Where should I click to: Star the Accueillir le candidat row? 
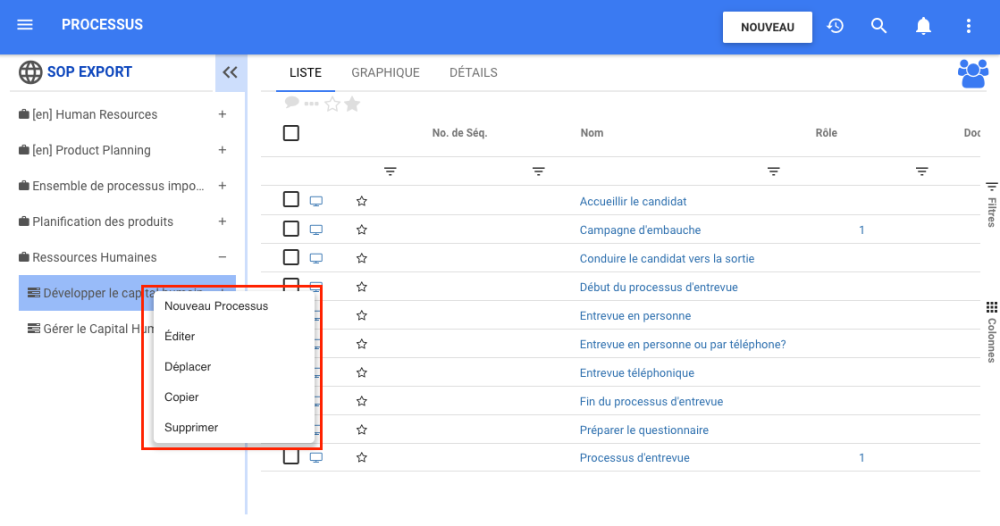tap(362, 201)
